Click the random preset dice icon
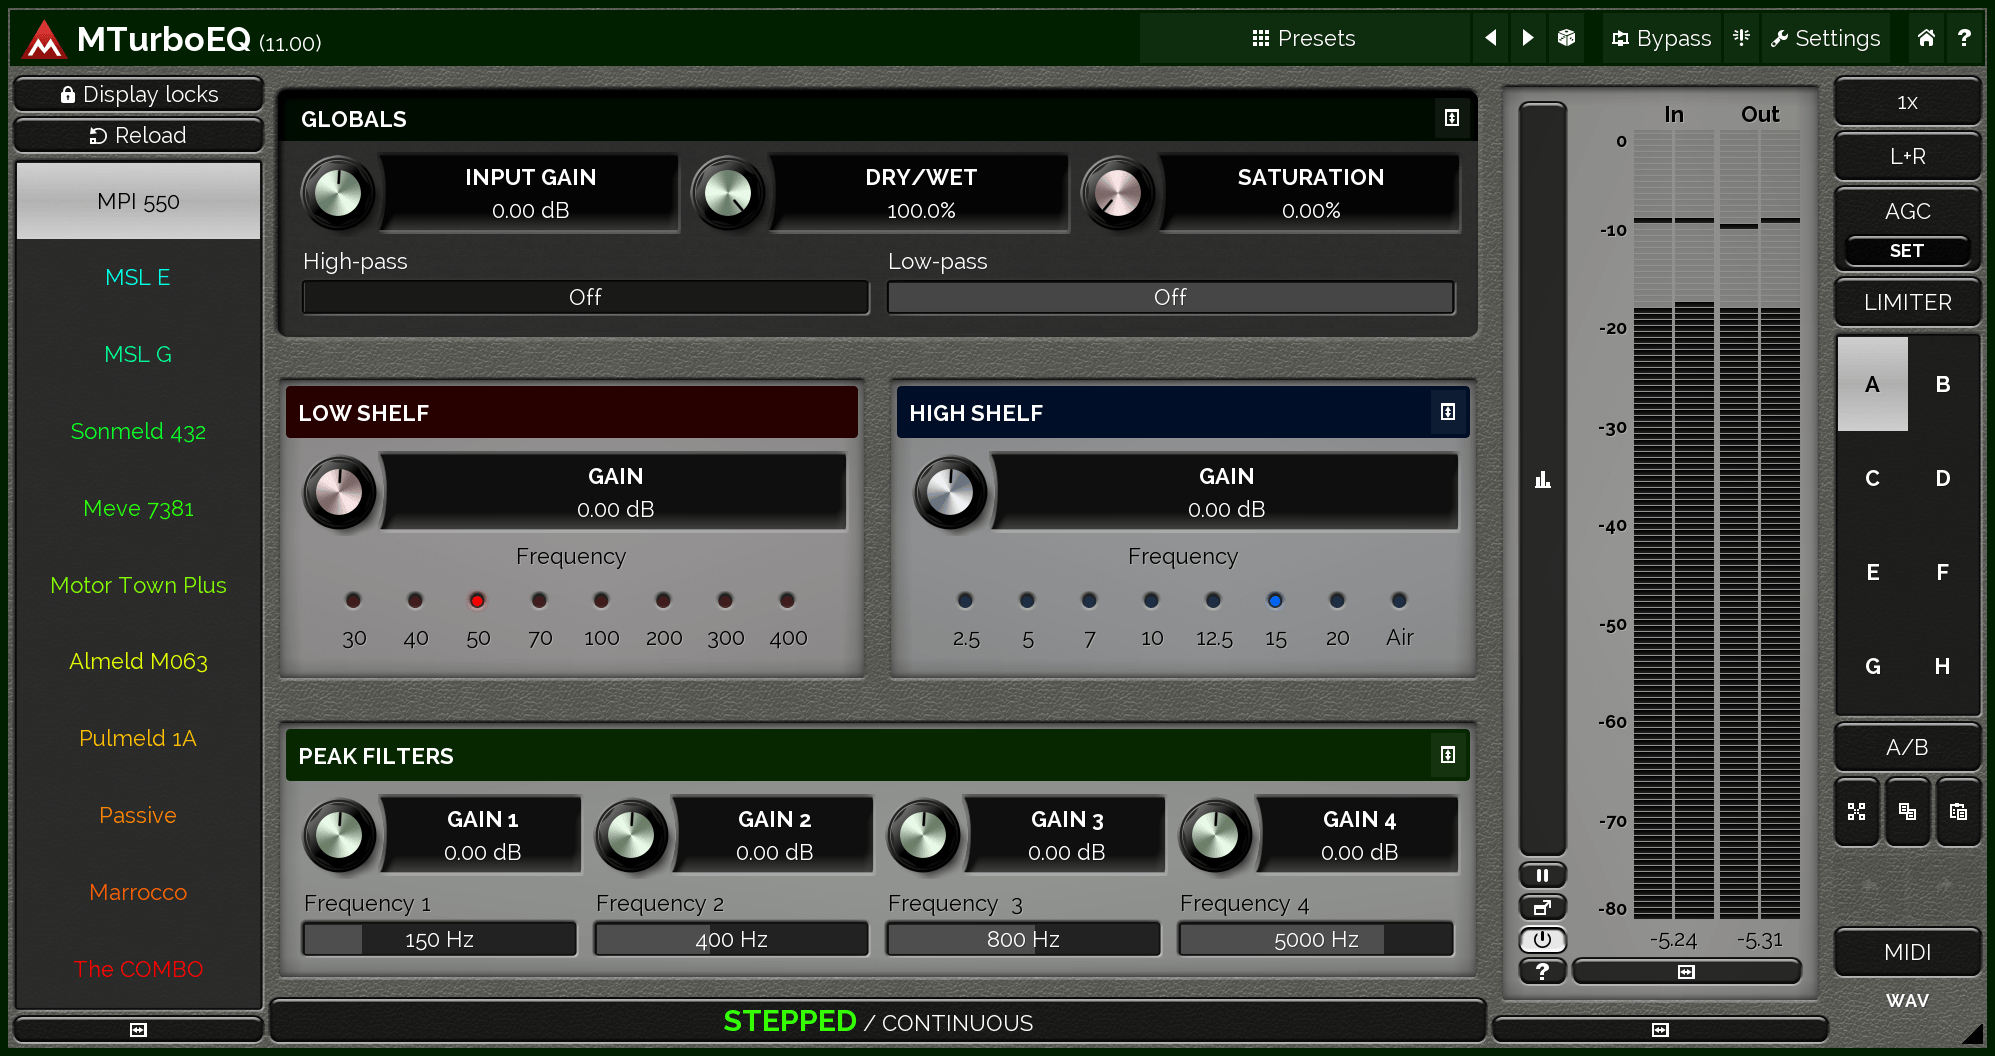Image resolution: width=1995 pixels, height=1056 pixels. [1566, 38]
